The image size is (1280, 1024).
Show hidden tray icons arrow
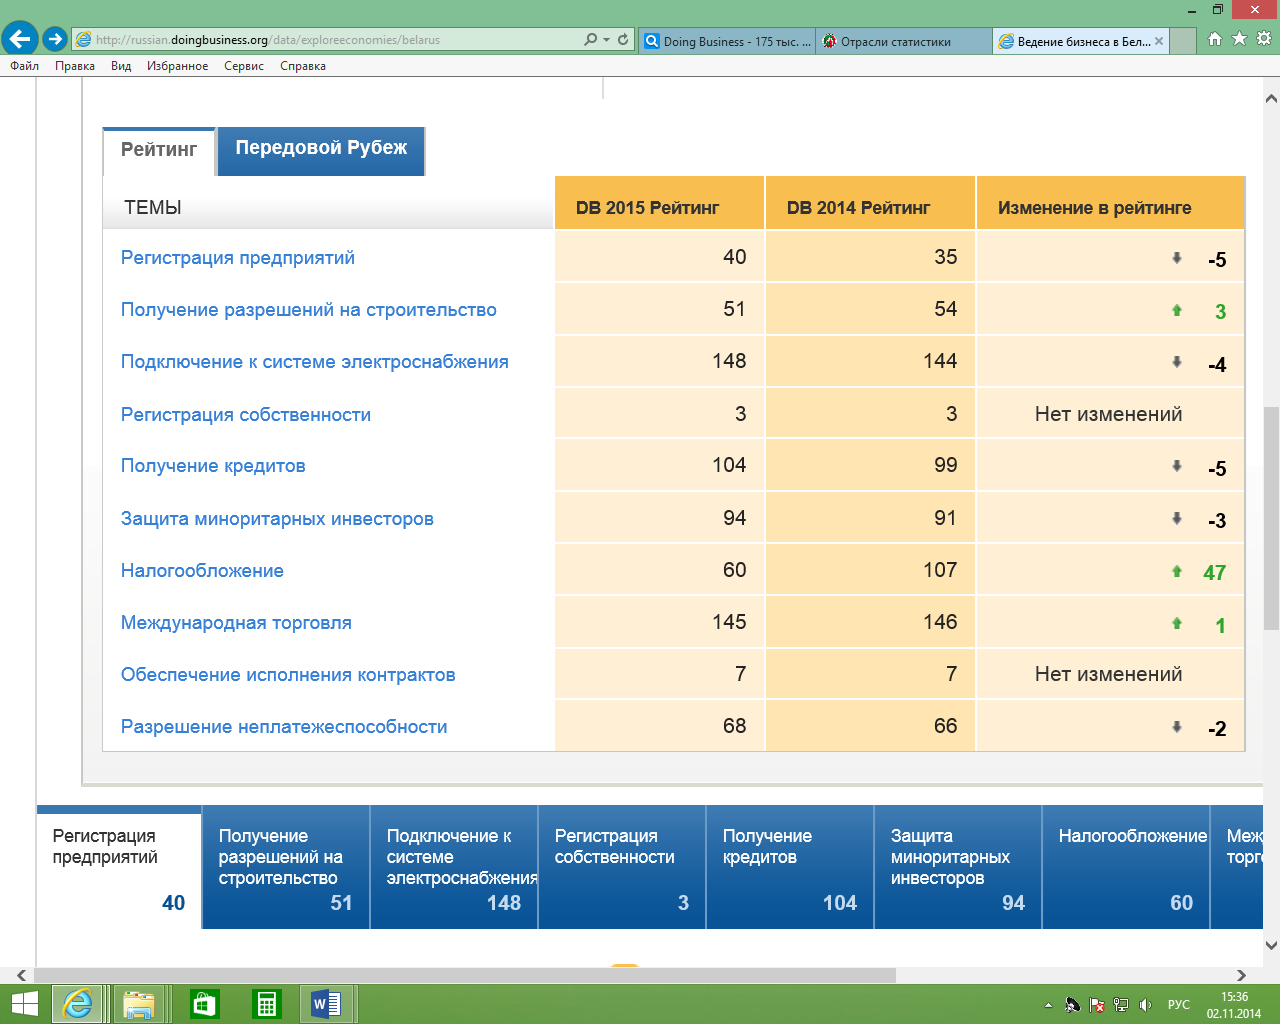(x=1048, y=1005)
